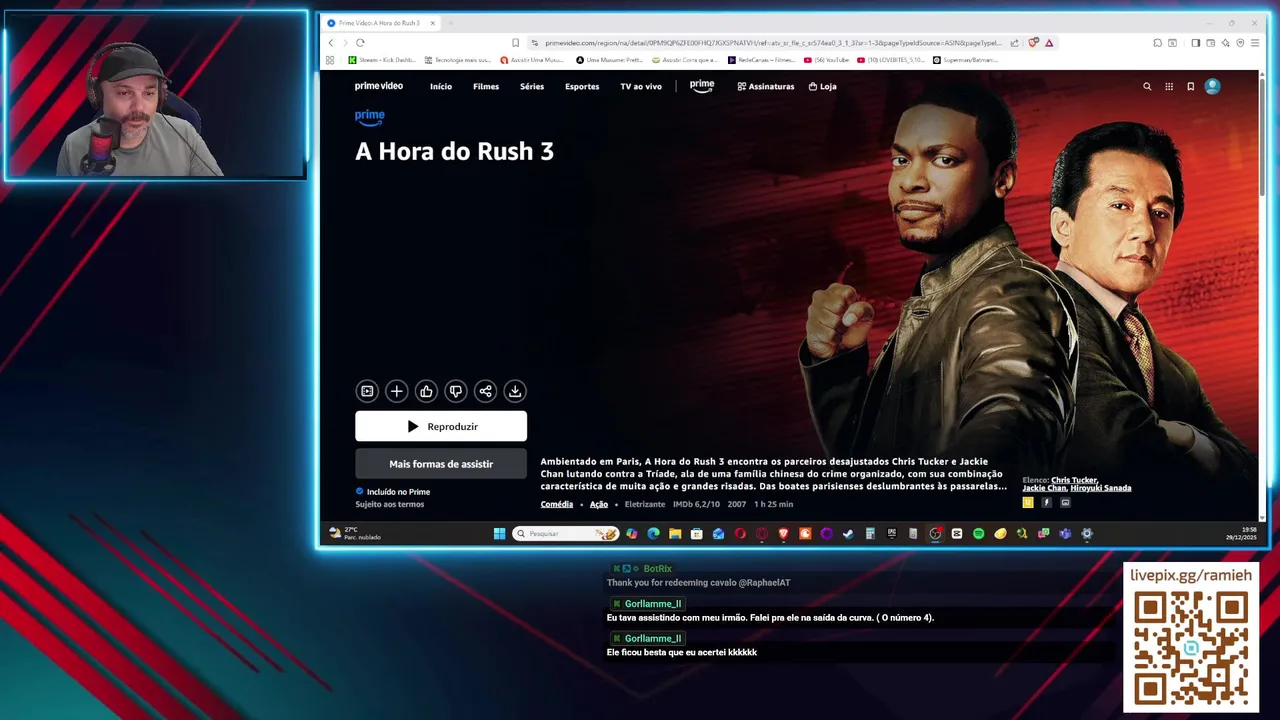Click the browser page vertical scrollbar

[x=1262, y=135]
